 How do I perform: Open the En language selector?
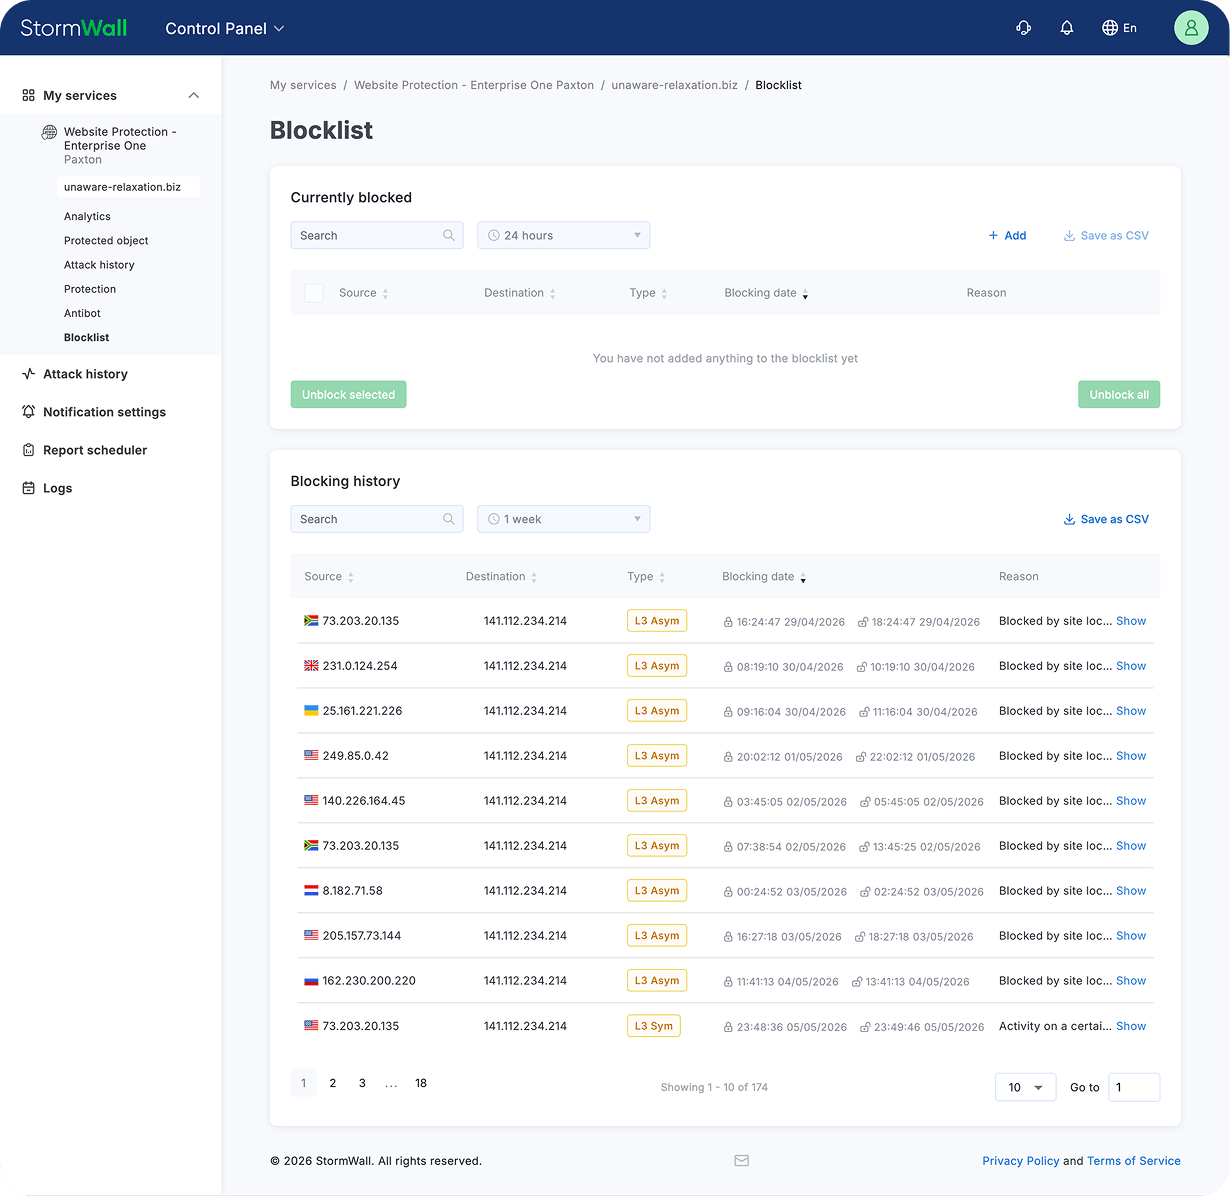[x=1119, y=28]
